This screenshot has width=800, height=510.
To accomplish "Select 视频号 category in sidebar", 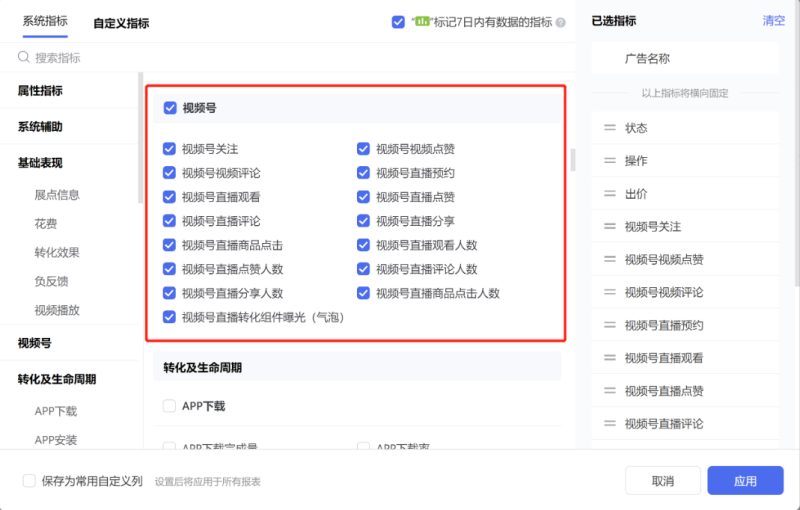I will [35, 343].
